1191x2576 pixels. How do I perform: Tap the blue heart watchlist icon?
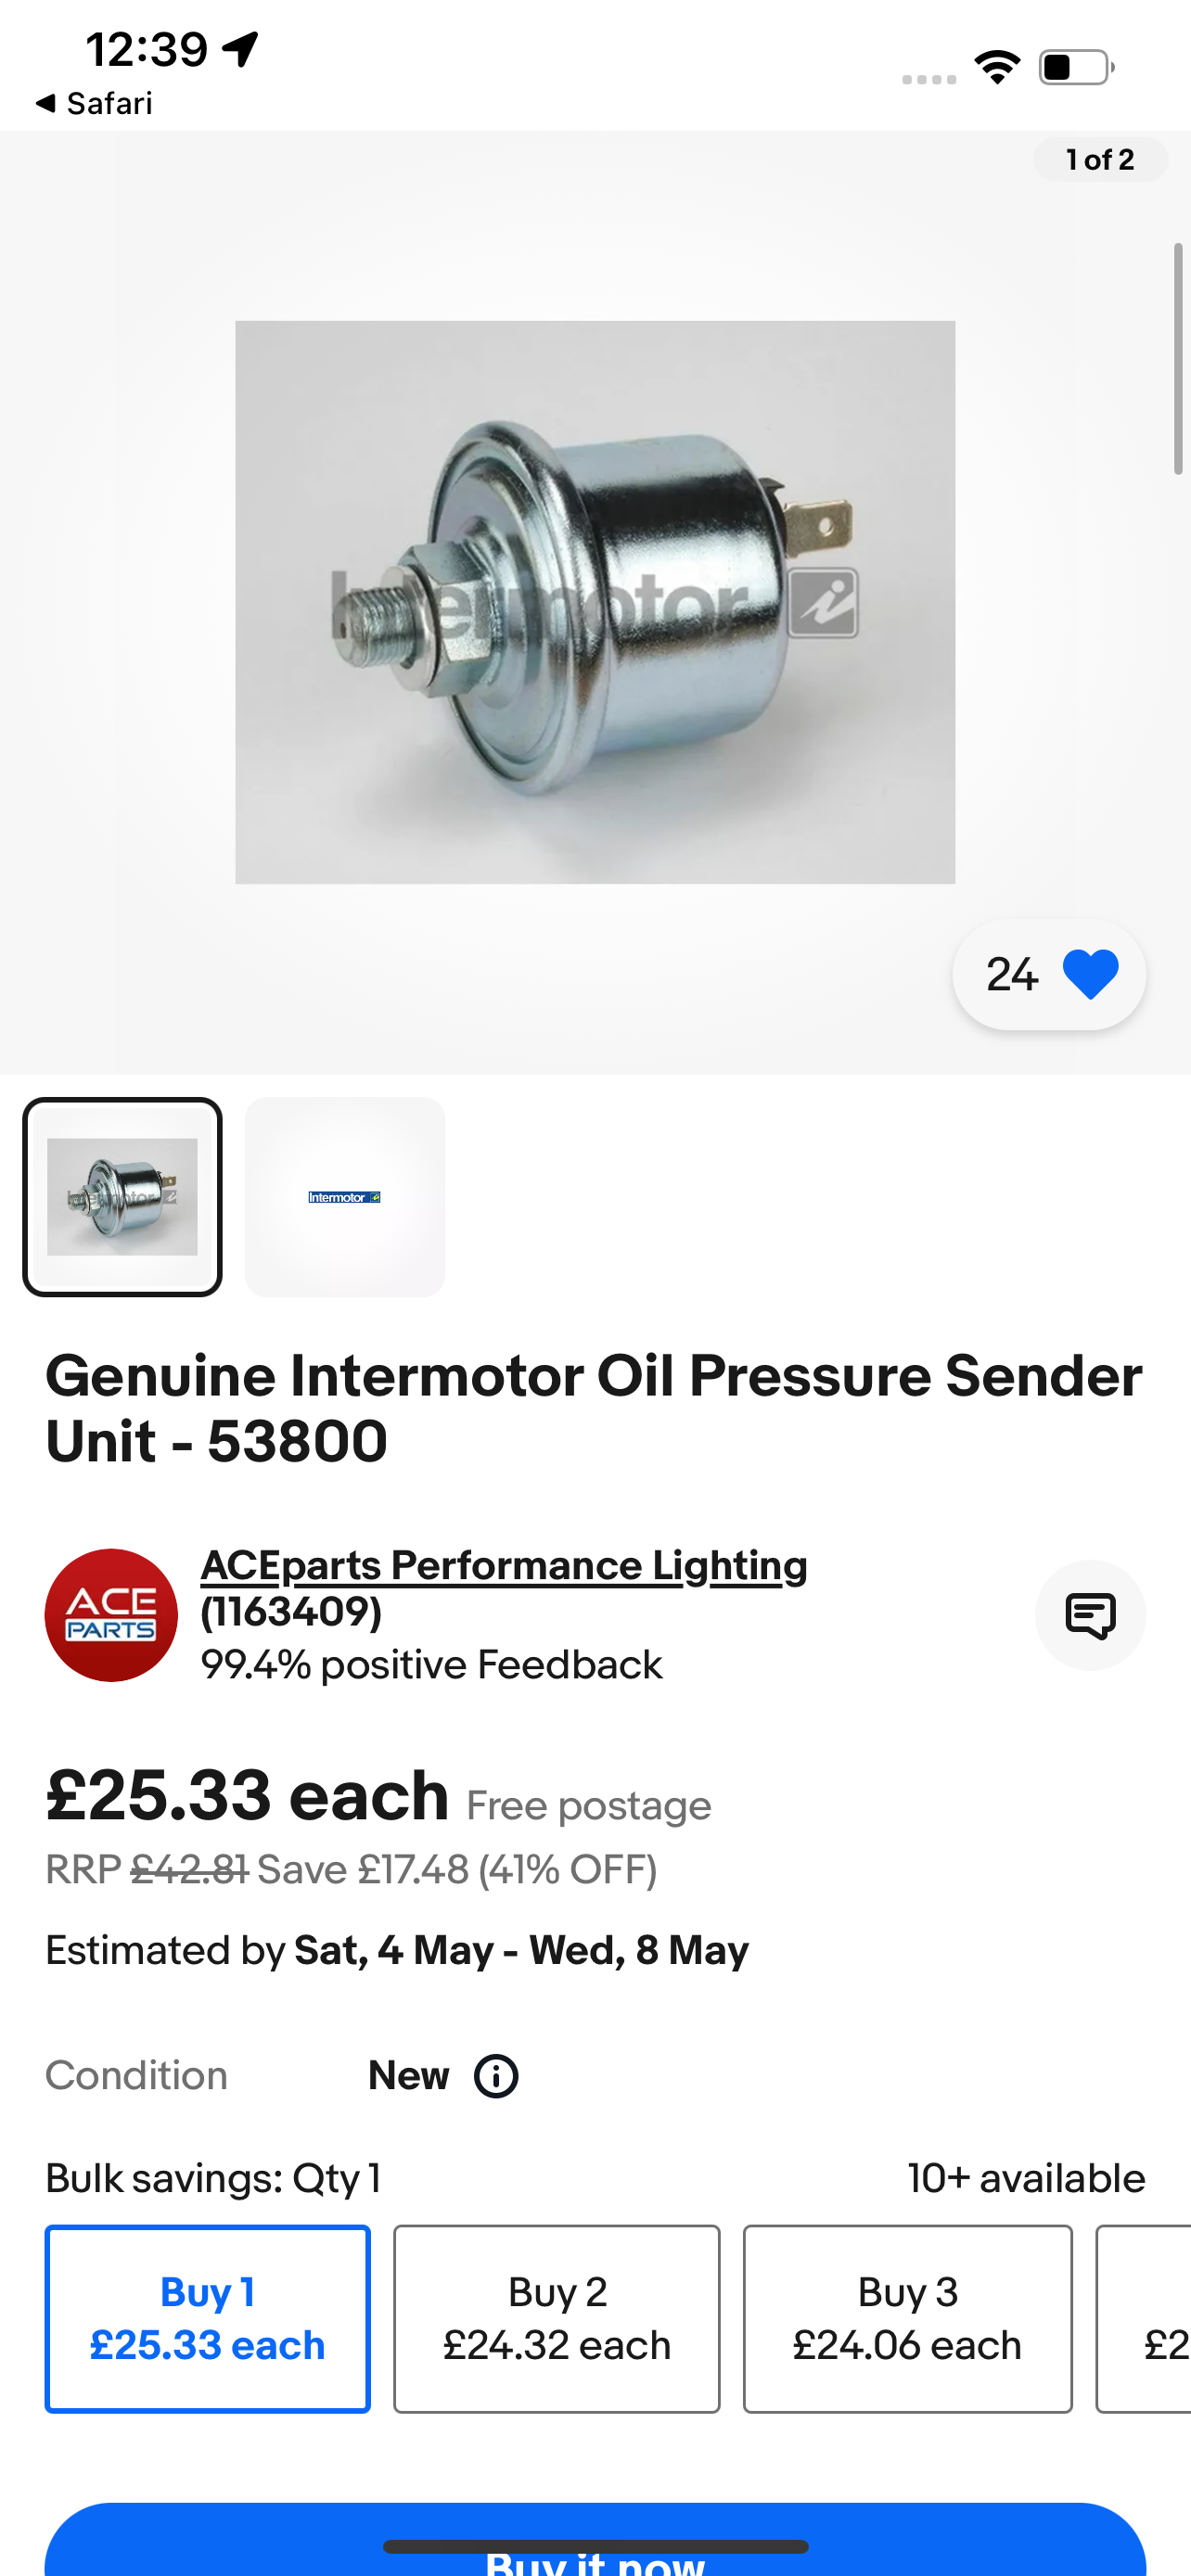tap(1089, 975)
